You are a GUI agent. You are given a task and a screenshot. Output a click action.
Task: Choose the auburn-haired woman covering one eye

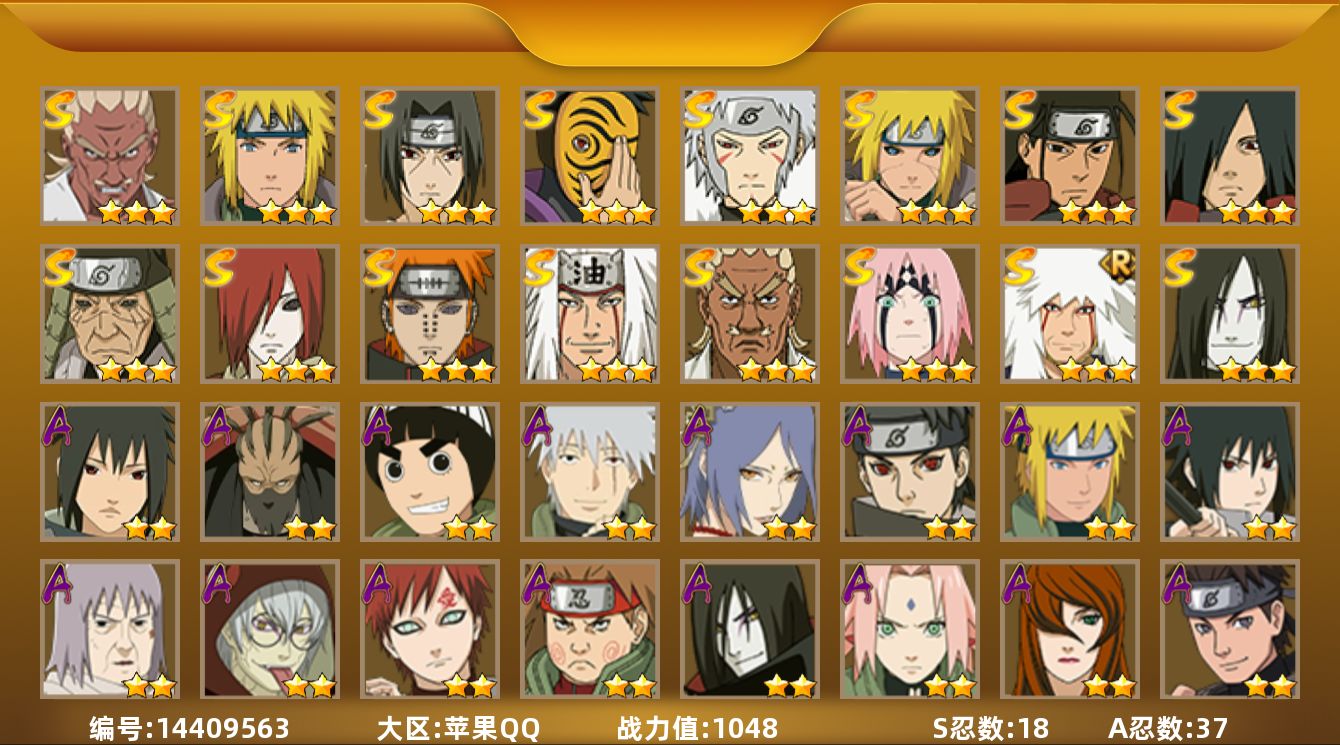click(1070, 629)
